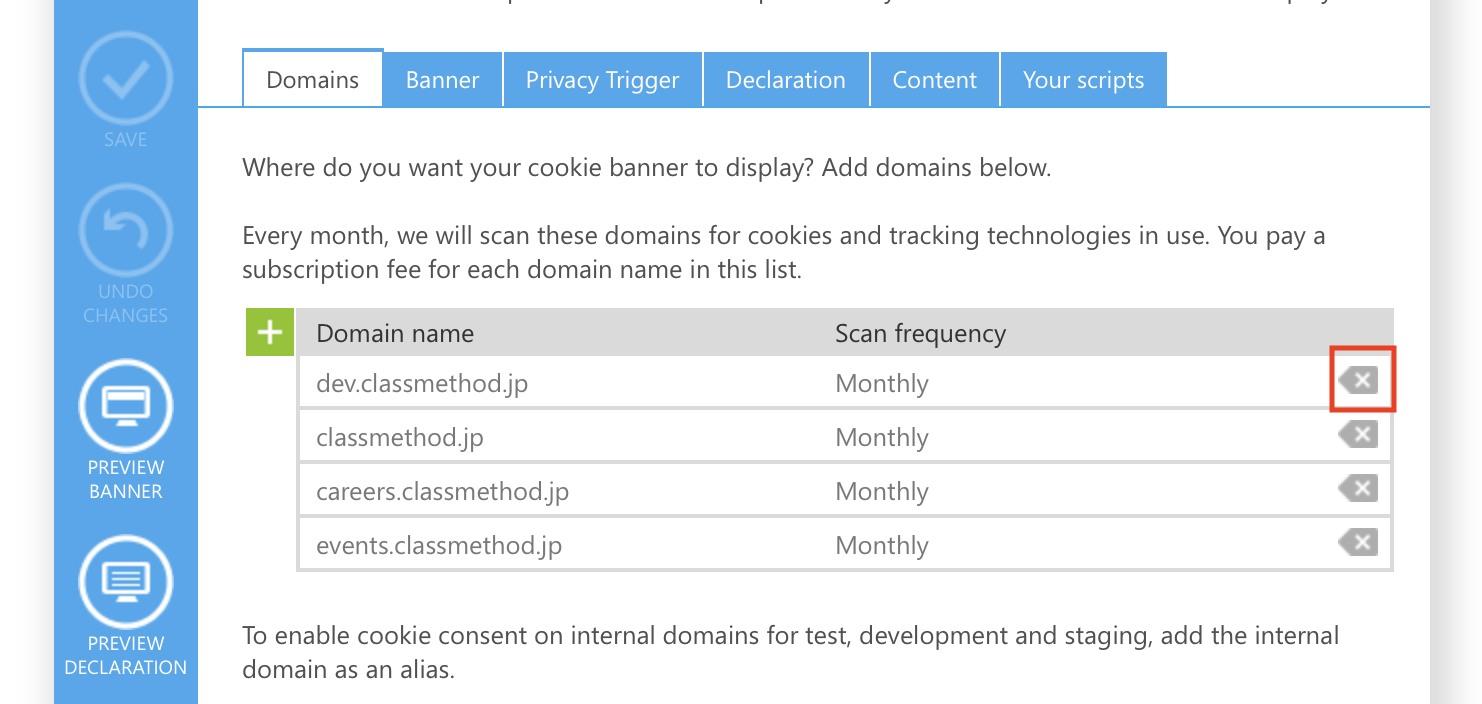Select the Domains tab
The image size is (1482, 704).
click(x=312, y=79)
